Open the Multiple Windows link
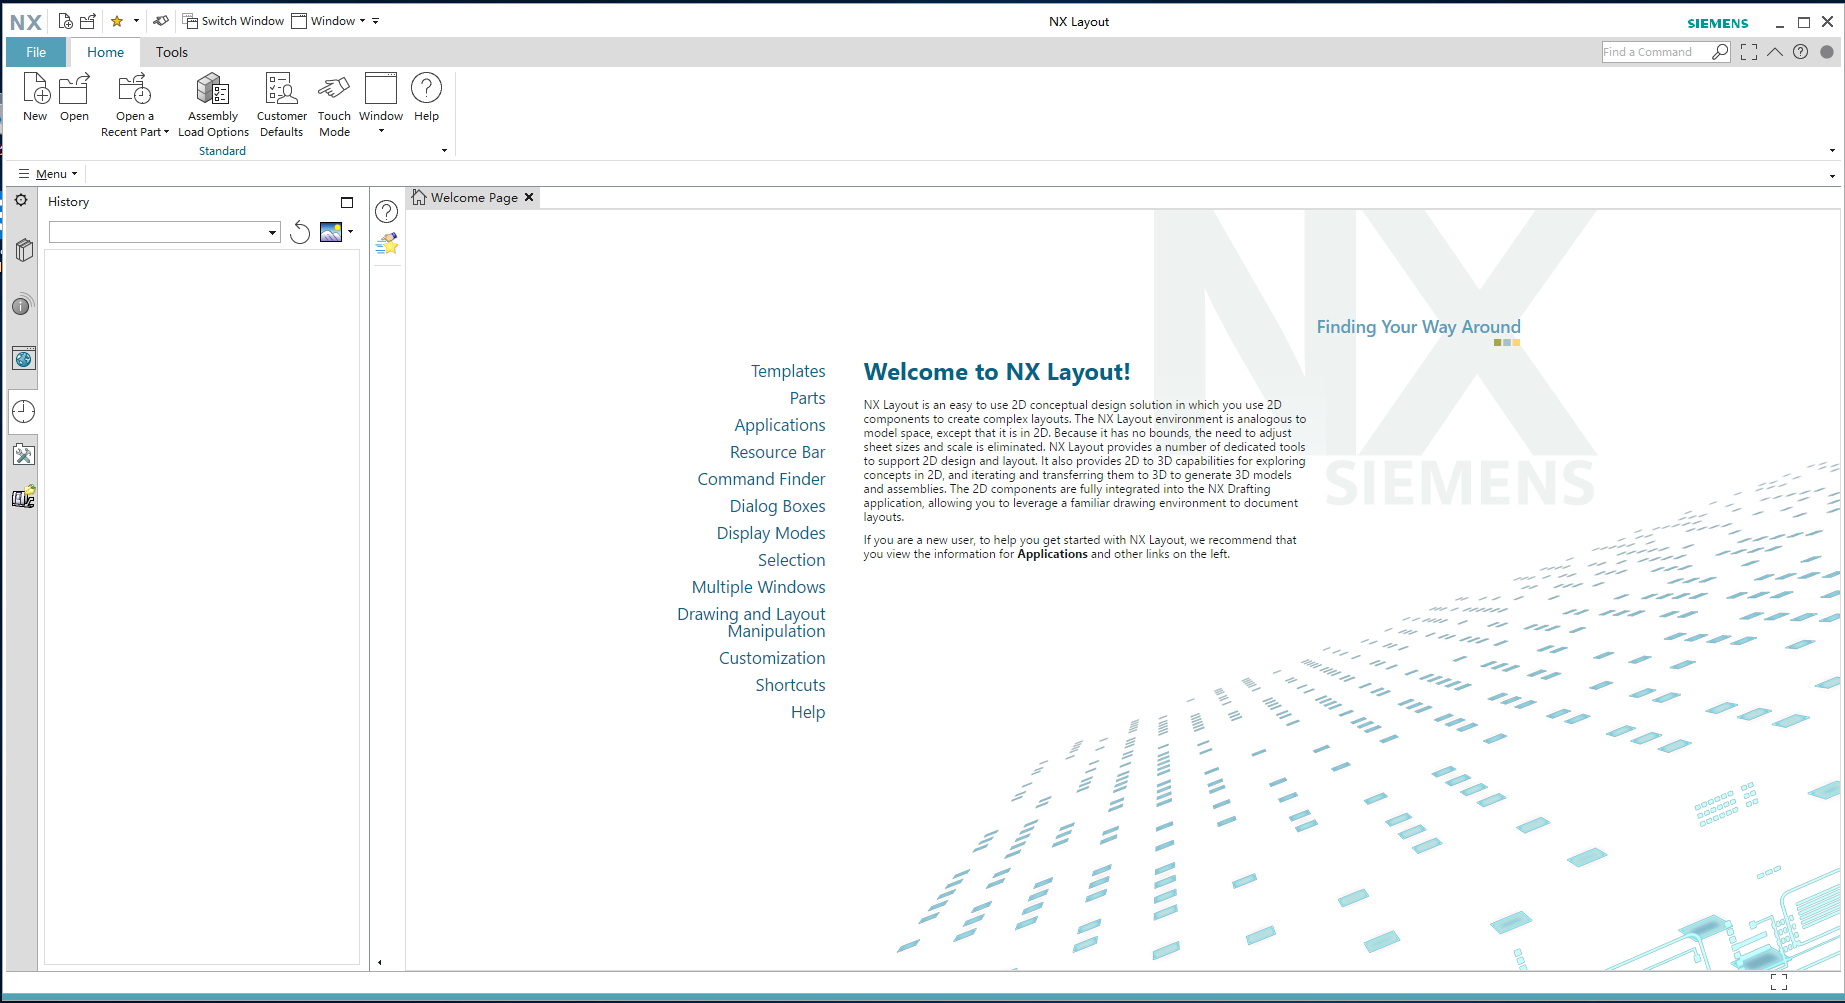 point(758,587)
